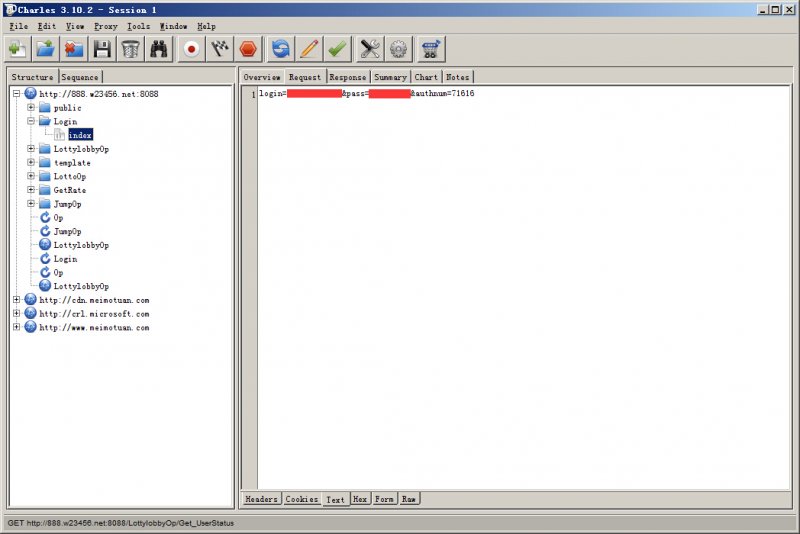Expand the public folder
Image resolution: width=800 pixels, height=534 pixels.
(31, 107)
